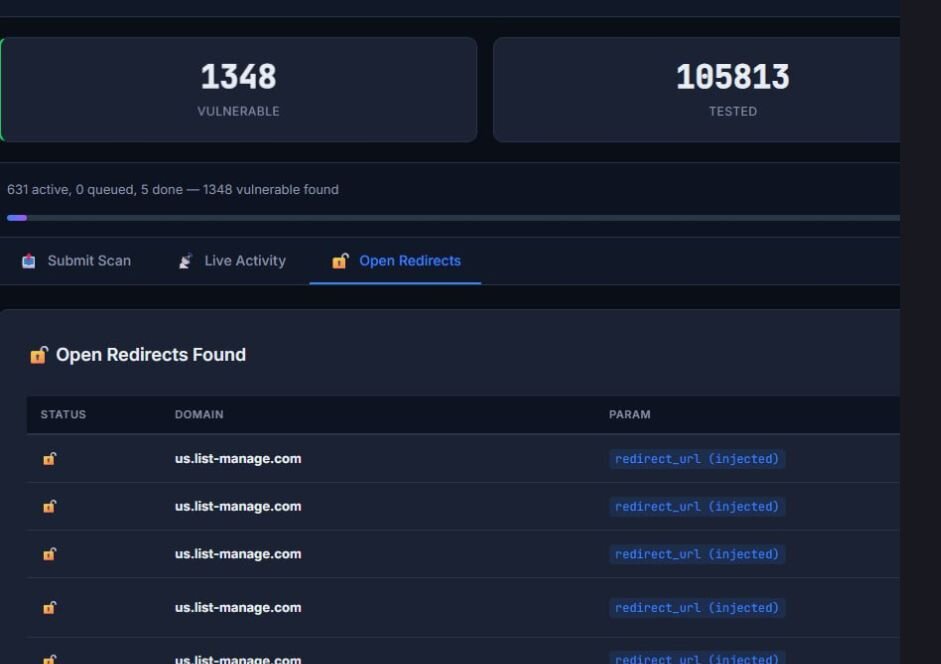This screenshot has width=941, height=664.
Task: Open the Submit Scan tab
Action: 88,261
